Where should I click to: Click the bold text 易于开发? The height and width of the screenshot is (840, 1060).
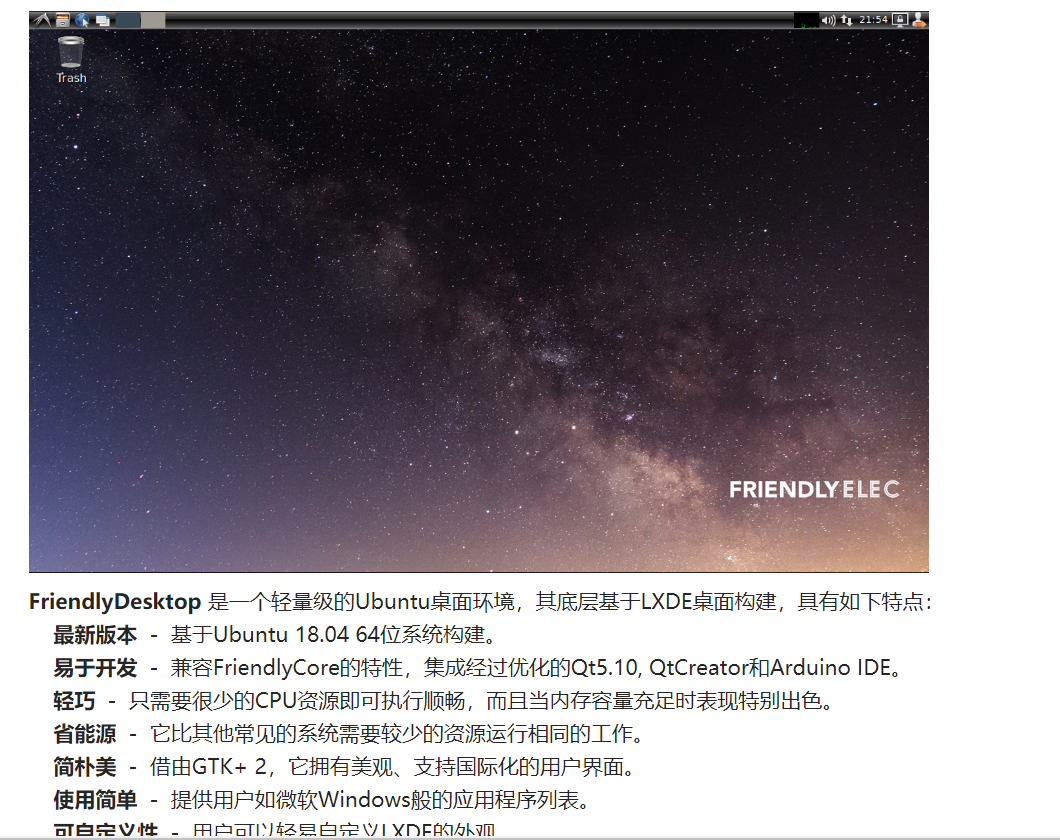(x=95, y=668)
